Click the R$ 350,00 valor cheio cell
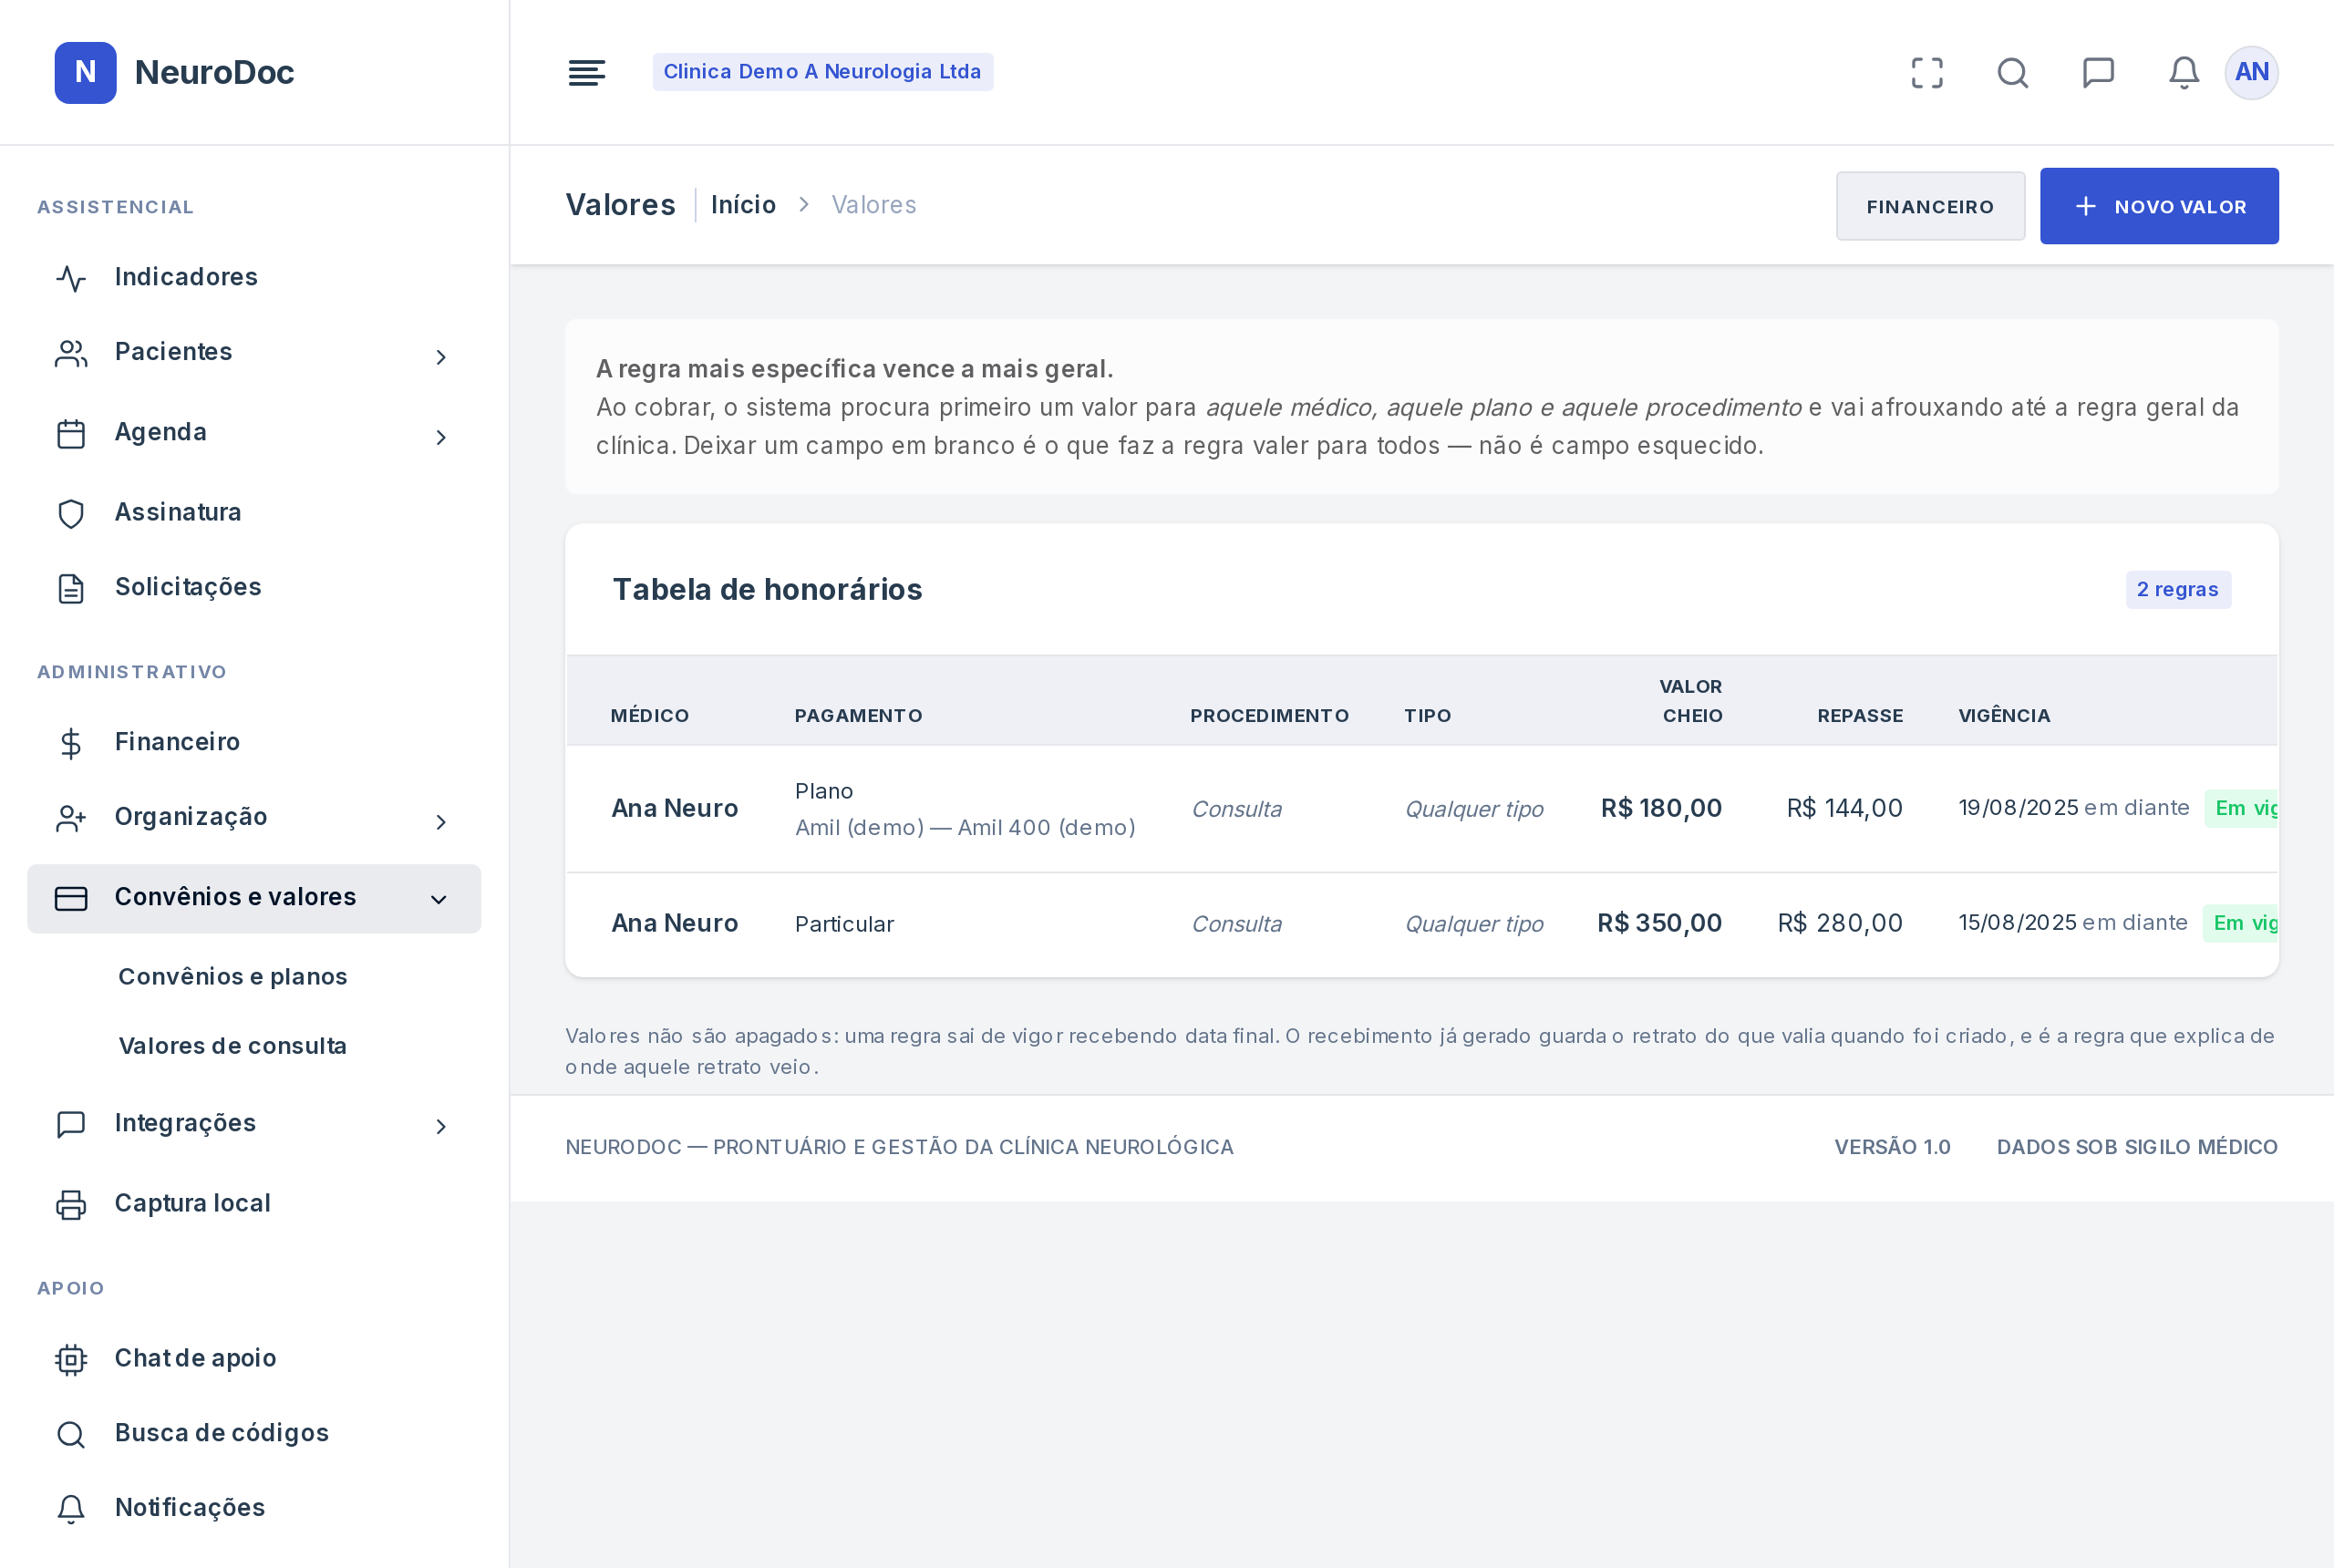 1659,923
